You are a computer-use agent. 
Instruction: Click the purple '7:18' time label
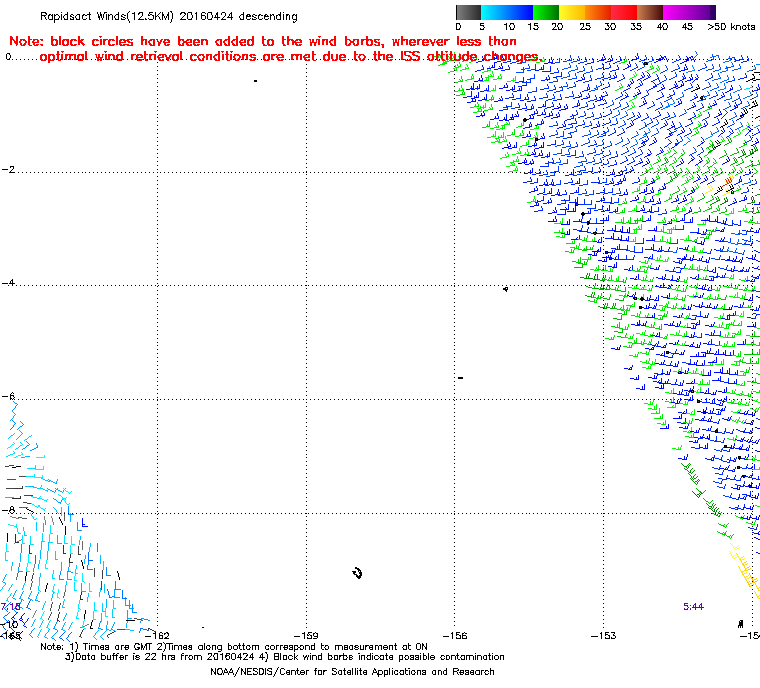11,607
